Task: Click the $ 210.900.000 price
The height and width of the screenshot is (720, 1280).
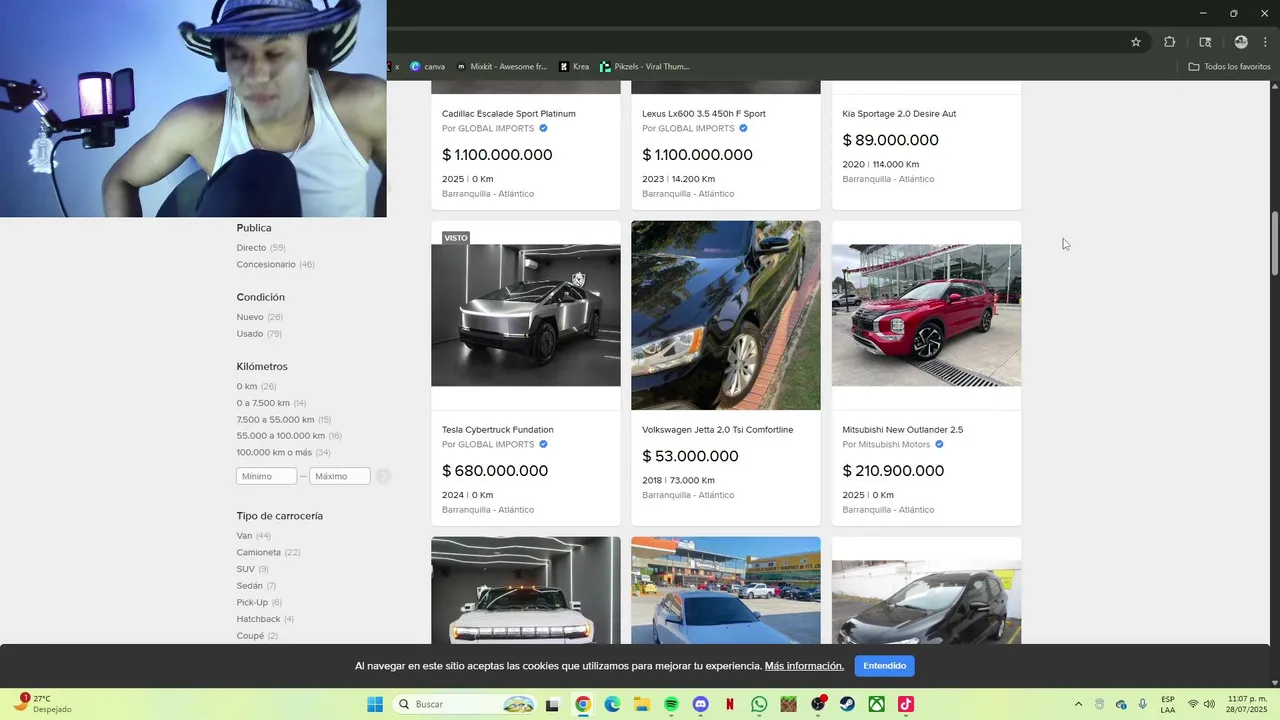Action: [893, 471]
